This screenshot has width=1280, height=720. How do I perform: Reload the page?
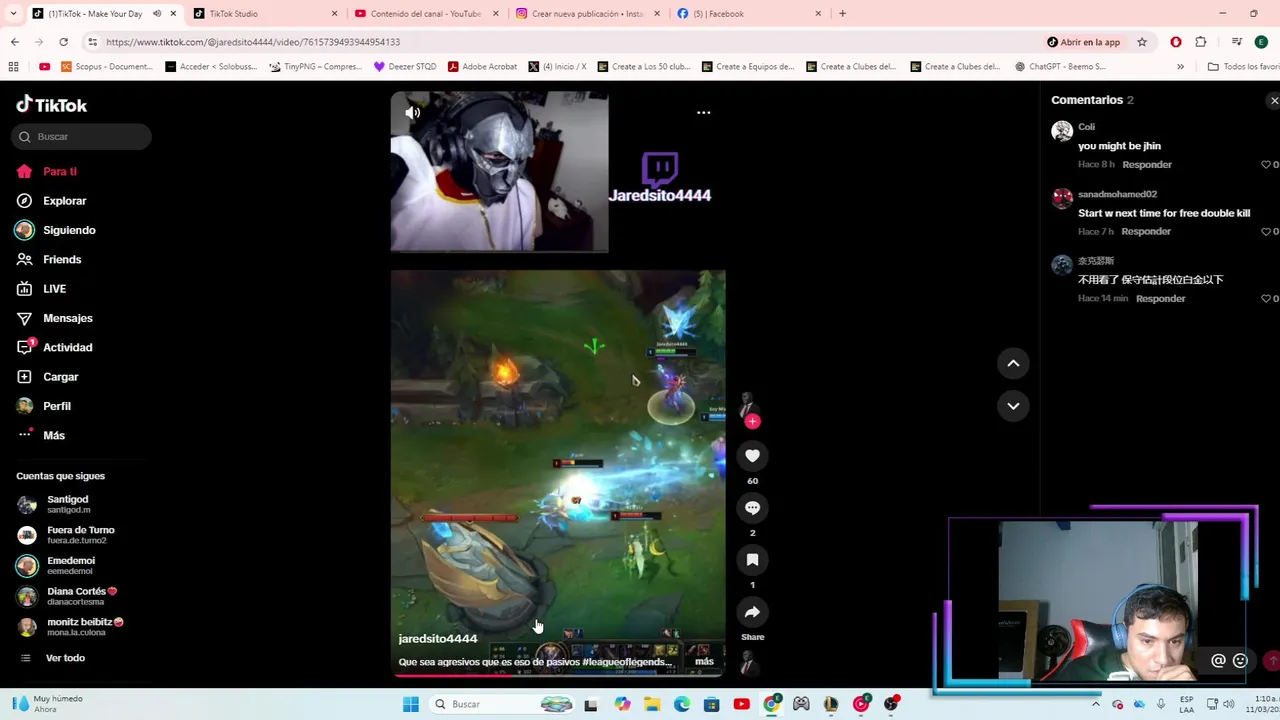click(x=63, y=42)
